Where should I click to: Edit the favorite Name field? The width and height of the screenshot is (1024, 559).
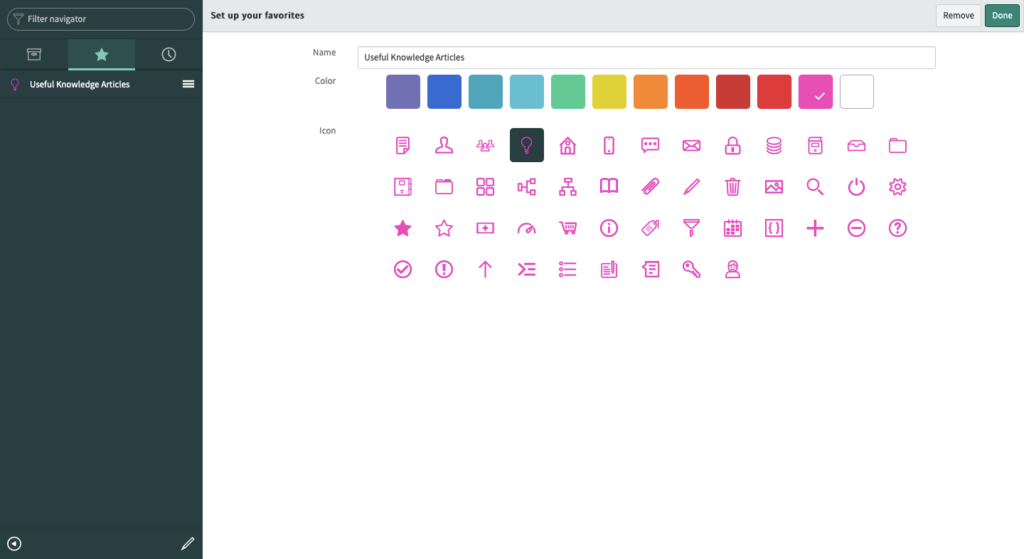pos(646,57)
